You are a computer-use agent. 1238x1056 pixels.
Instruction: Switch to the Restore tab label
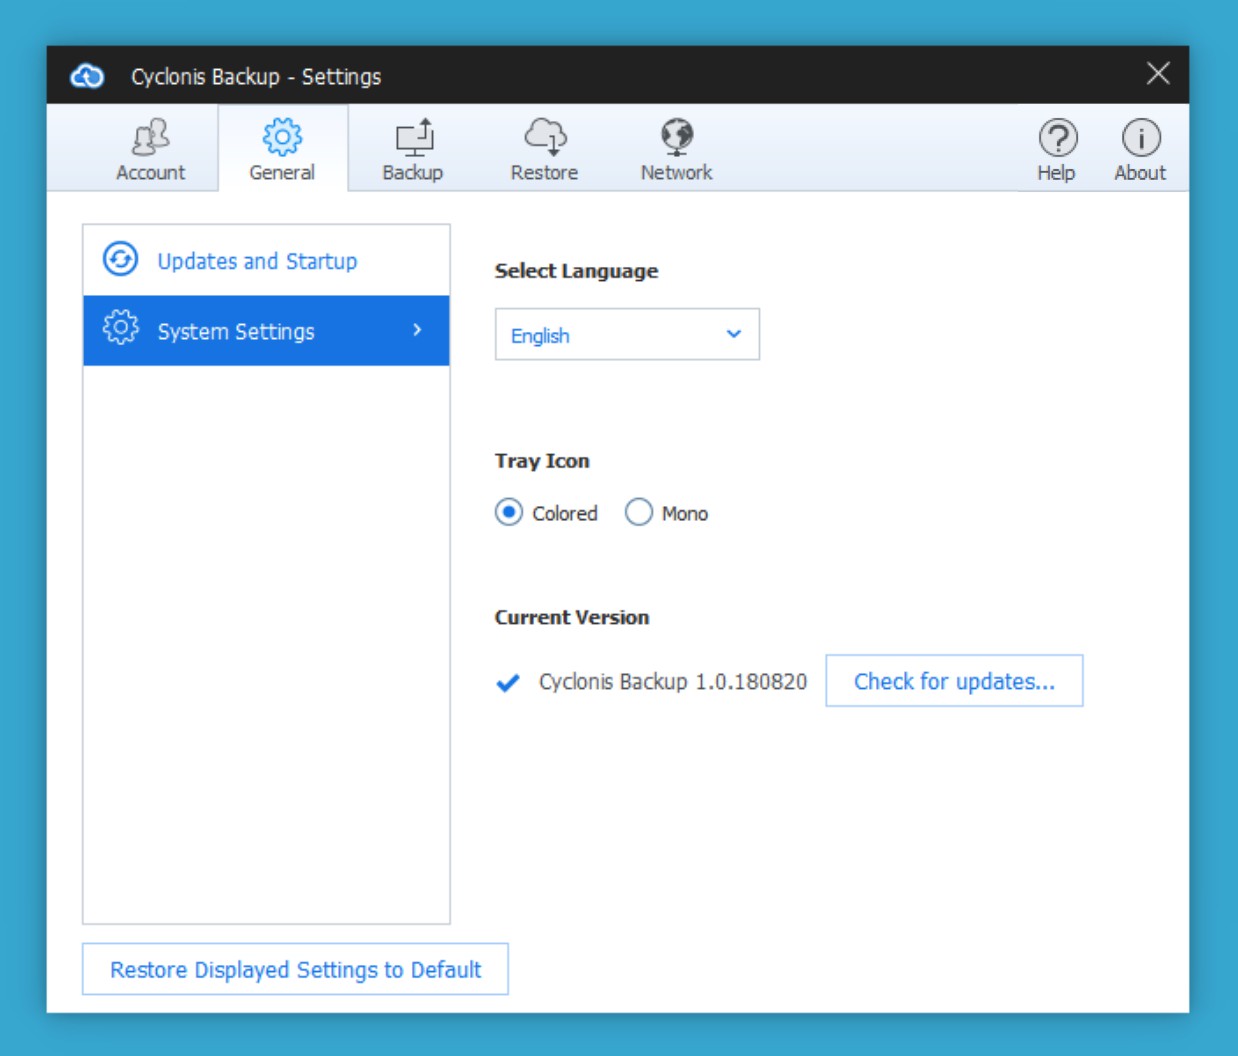pos(544,173)
